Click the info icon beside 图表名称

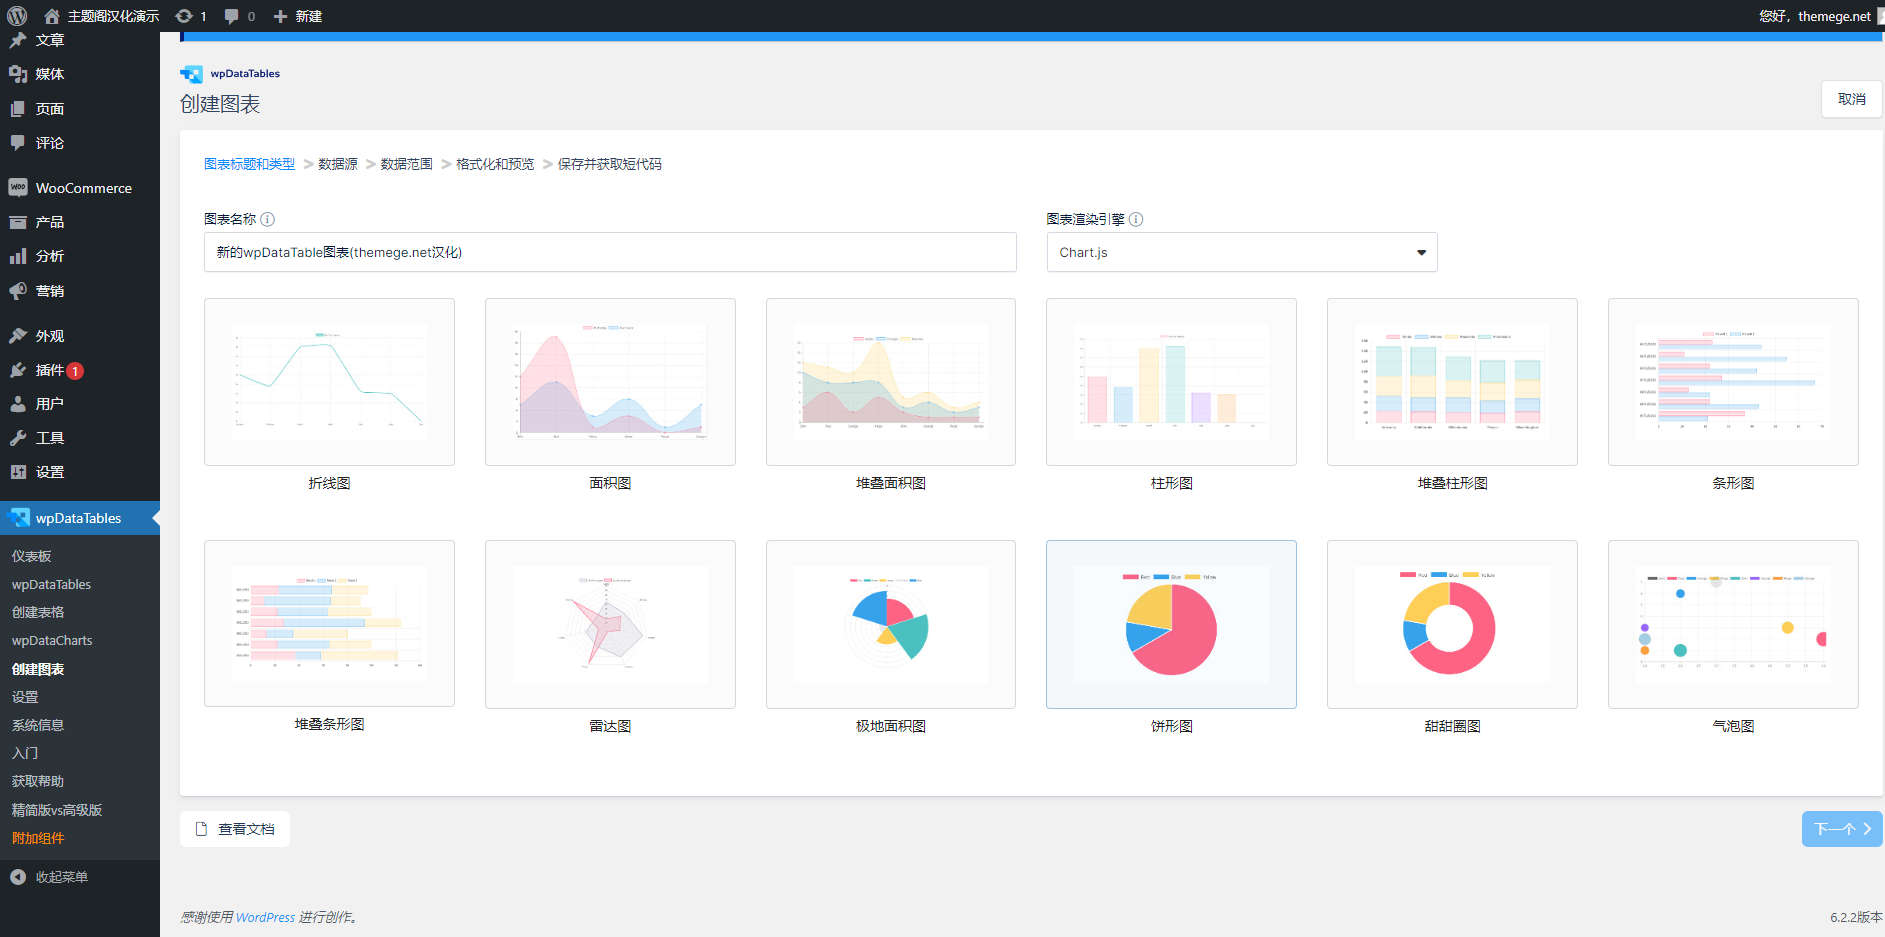pos(267,219)
